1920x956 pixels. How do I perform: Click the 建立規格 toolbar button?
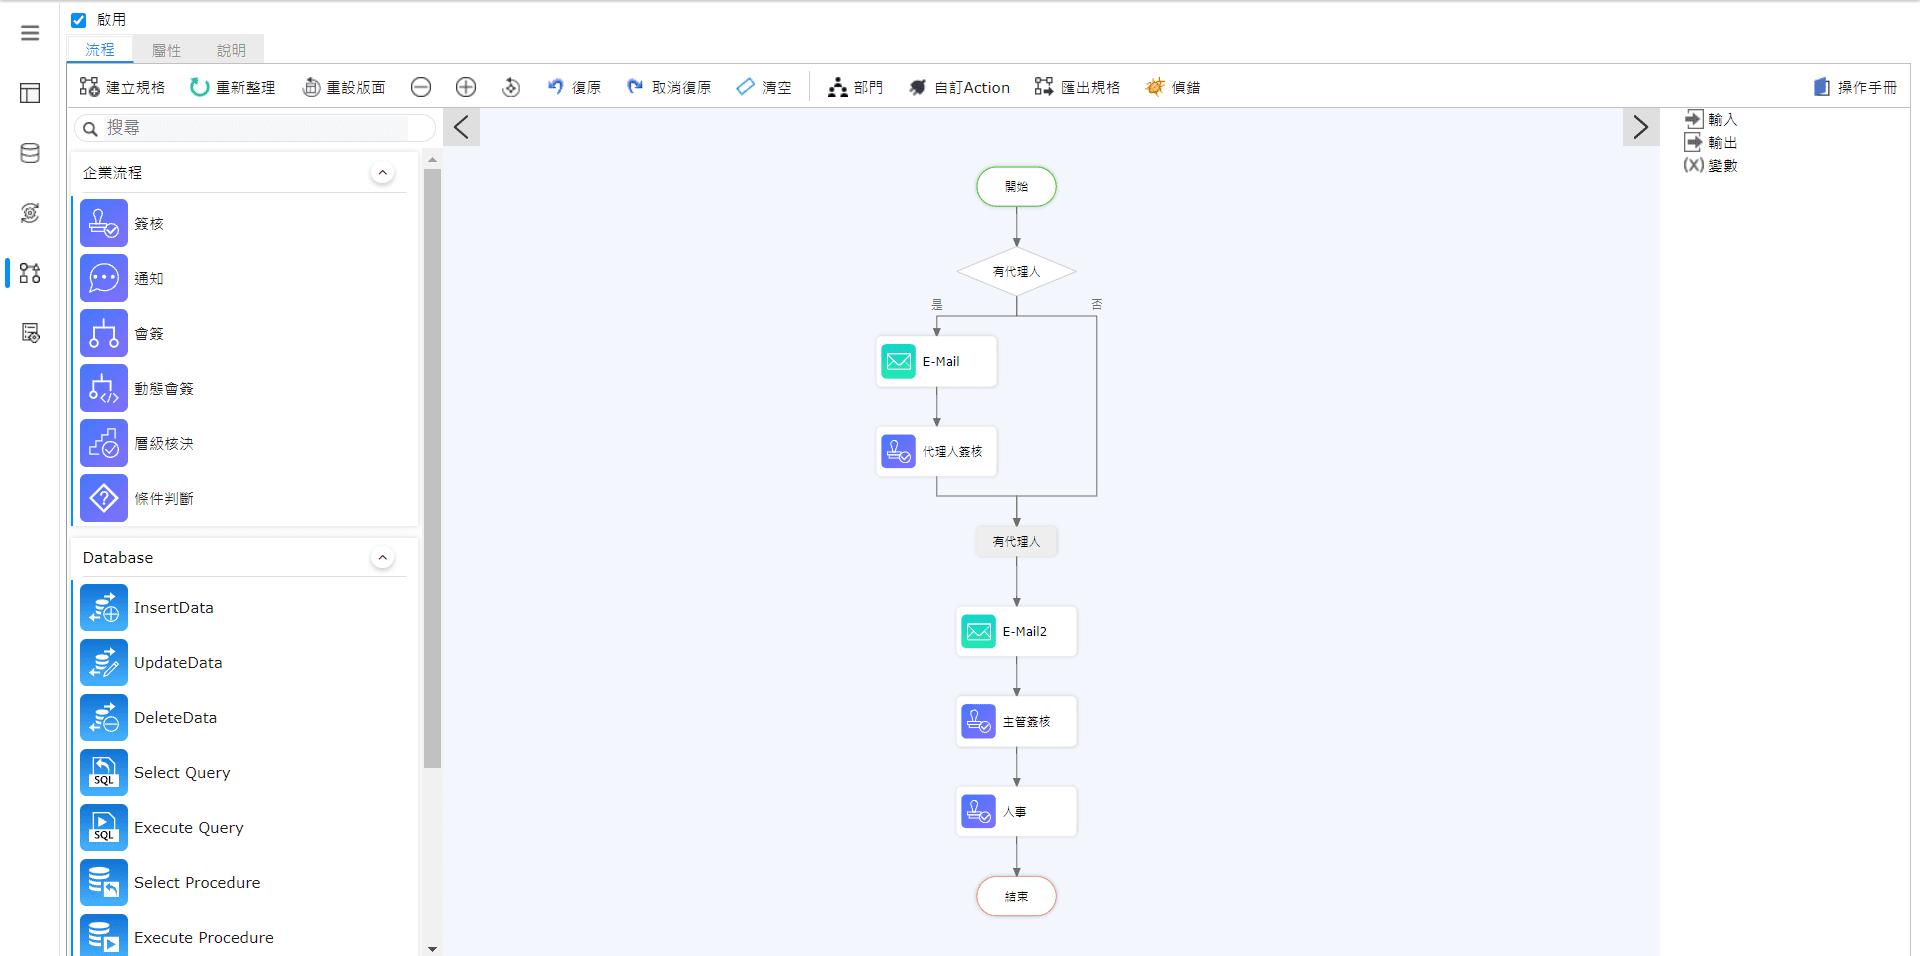[122, 87]
